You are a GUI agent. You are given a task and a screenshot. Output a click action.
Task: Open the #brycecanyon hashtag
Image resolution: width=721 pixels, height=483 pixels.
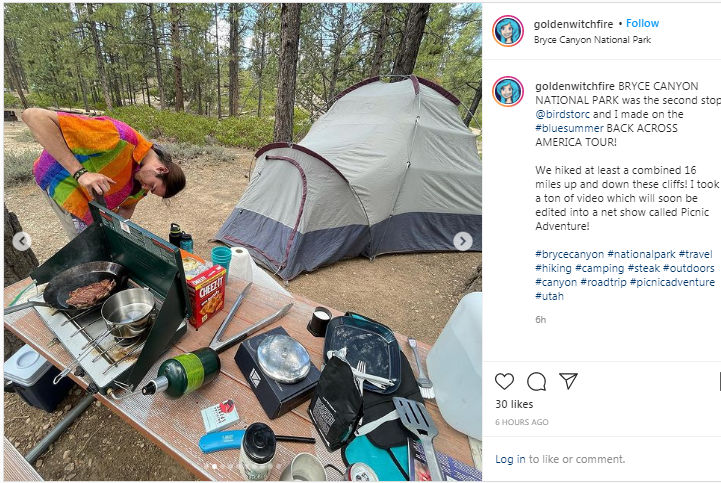(569, 254)
